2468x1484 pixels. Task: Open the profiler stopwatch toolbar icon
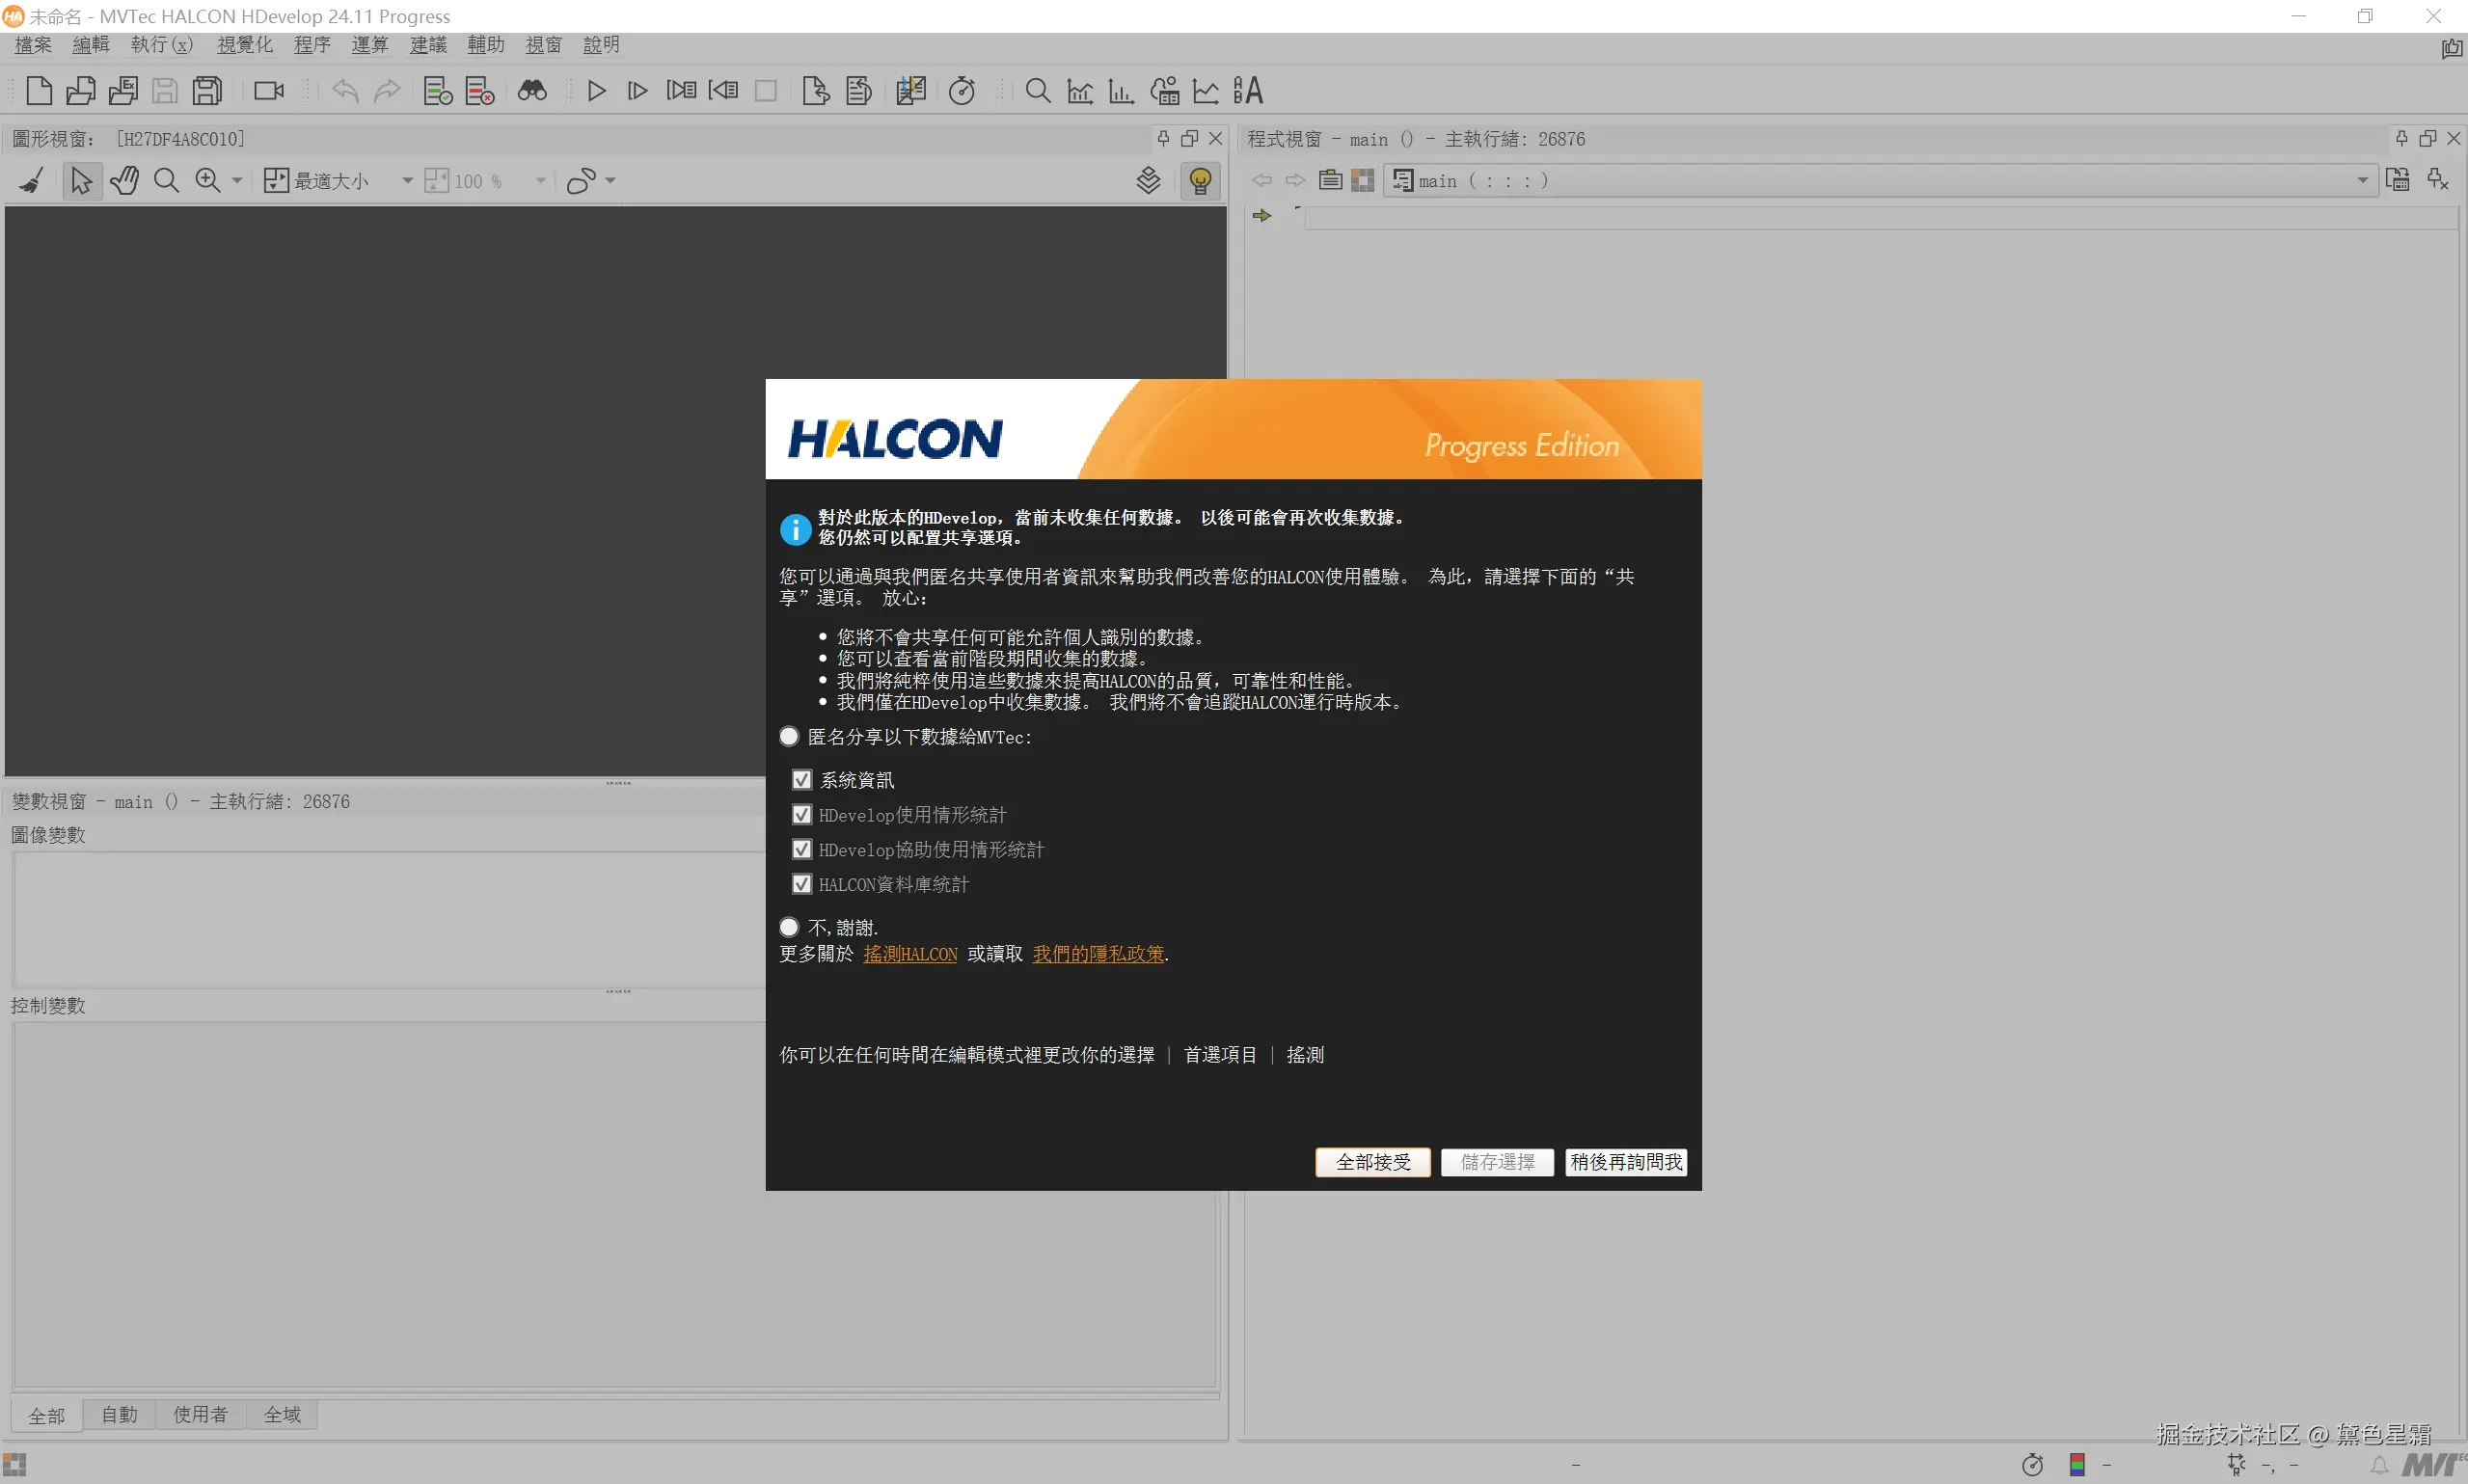961,91
